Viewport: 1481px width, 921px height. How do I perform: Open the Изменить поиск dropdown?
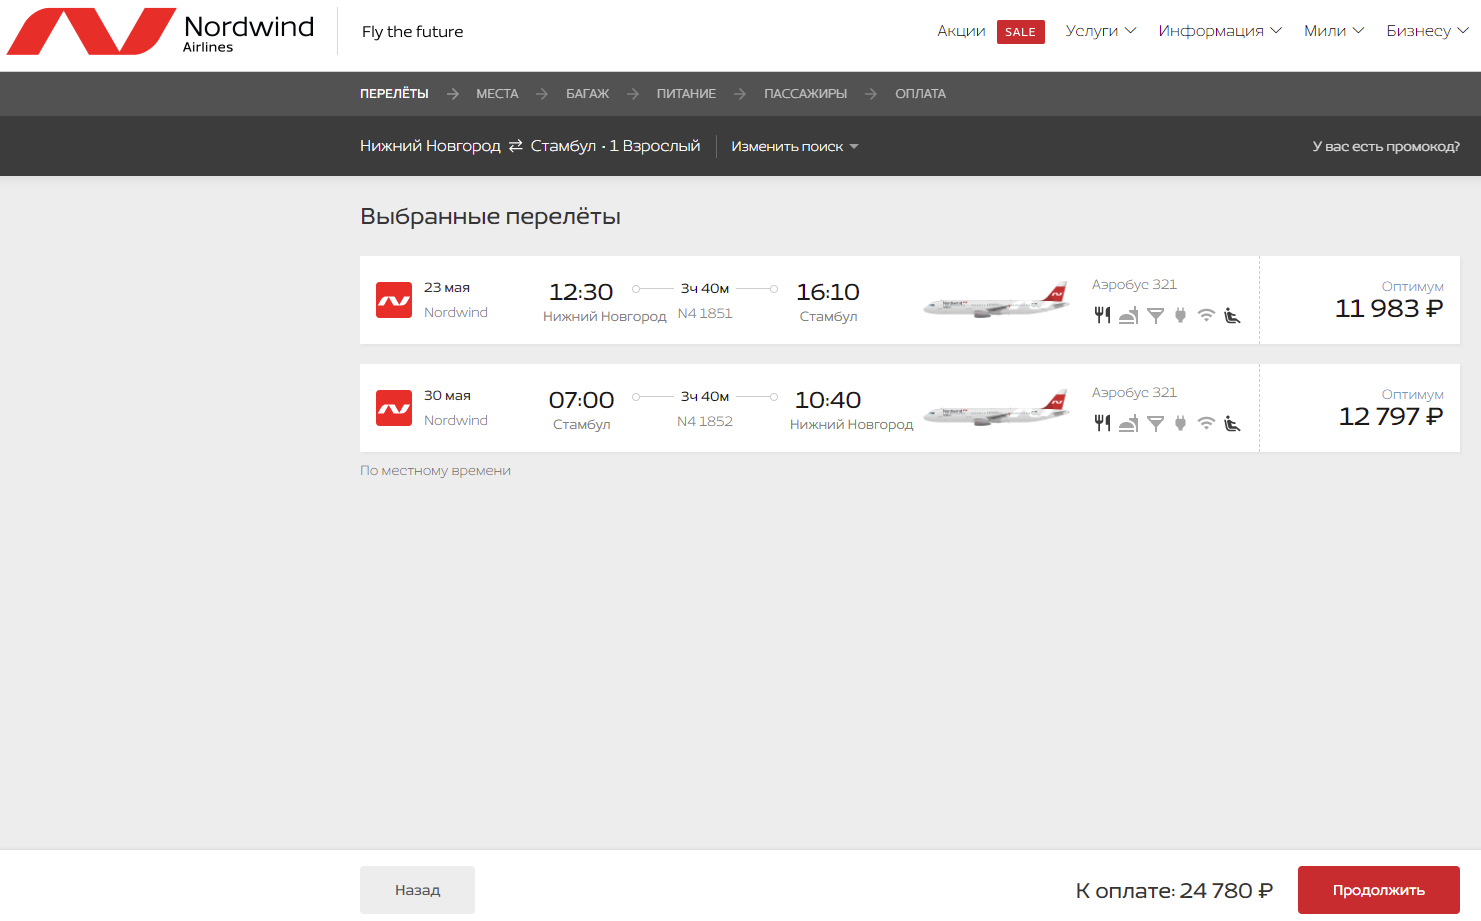tap(795, 146)
